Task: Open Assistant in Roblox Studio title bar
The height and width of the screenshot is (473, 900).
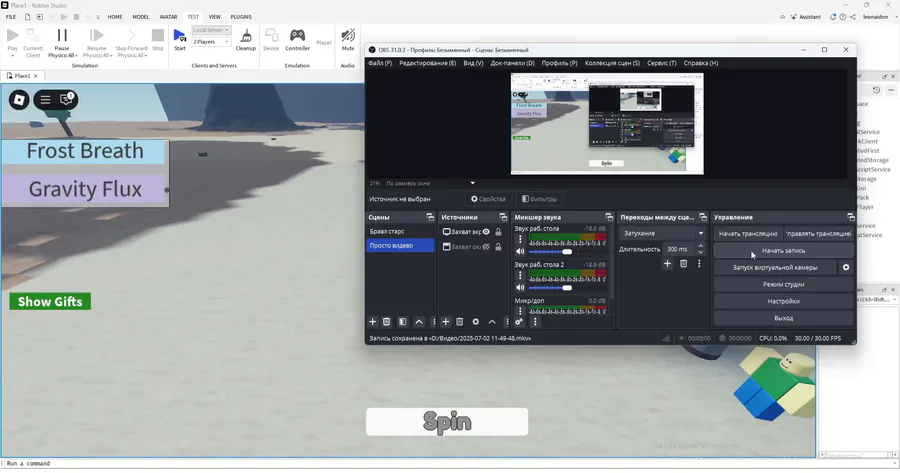Action: point(806,17)
